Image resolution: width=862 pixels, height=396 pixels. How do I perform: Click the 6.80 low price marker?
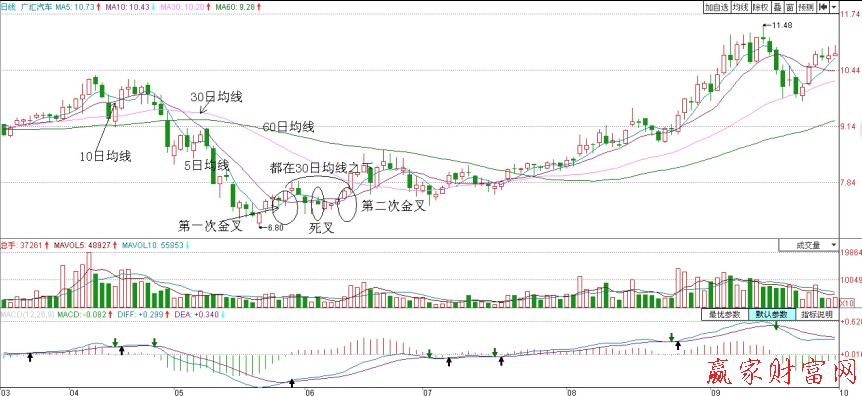pyautogui.click(x=275, y=228)
